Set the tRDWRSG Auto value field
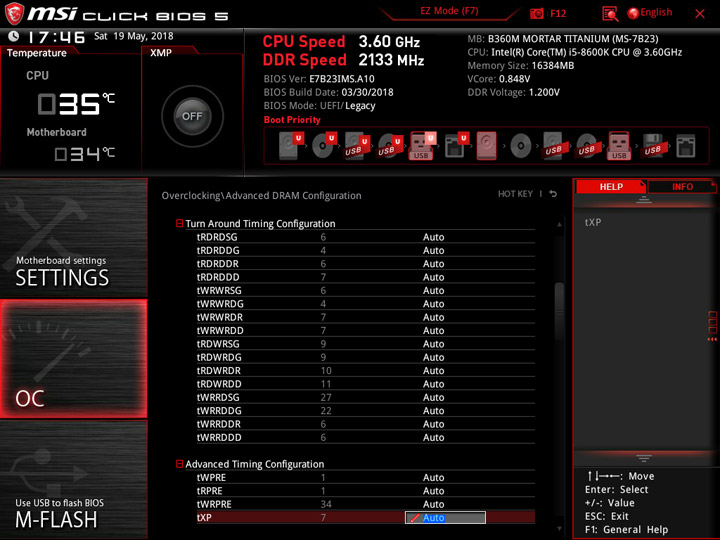The height and width of the screenshot is (540, 720). (433, 343)
